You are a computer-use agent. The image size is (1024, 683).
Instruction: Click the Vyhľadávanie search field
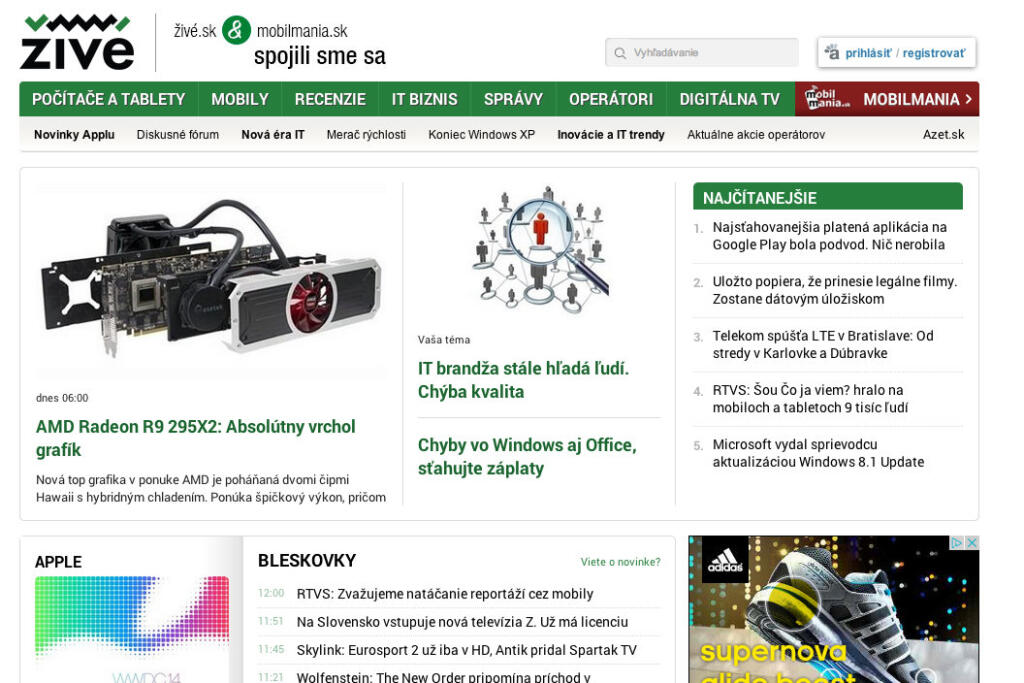701,52
